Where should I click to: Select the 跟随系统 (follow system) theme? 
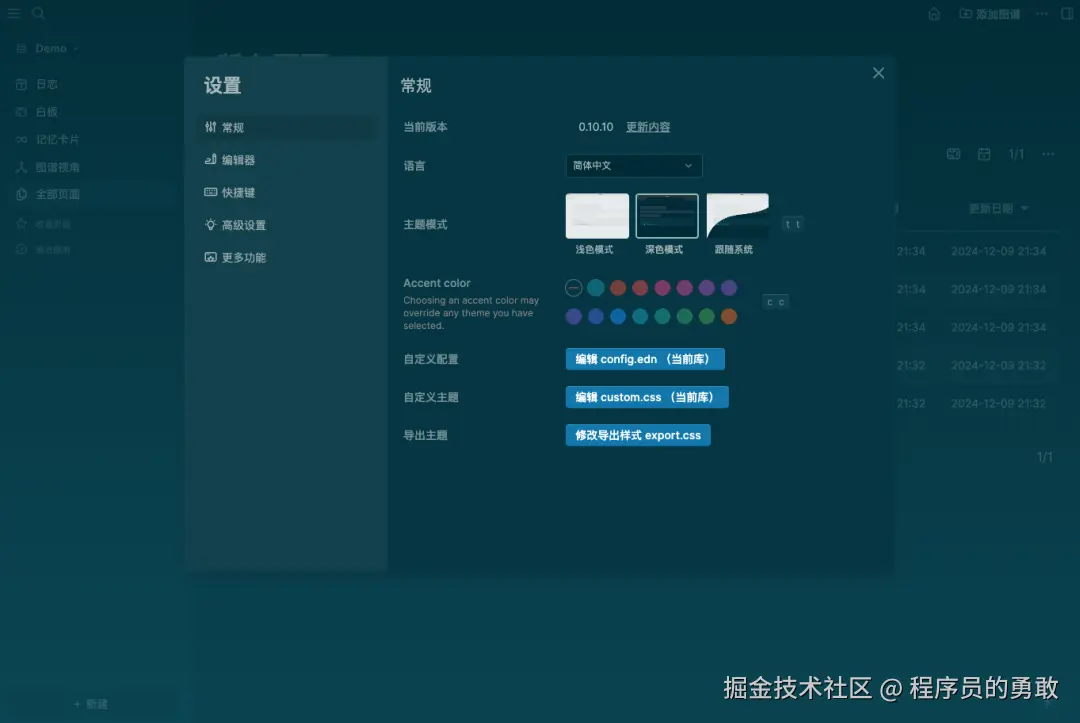[x=737, y=215]
